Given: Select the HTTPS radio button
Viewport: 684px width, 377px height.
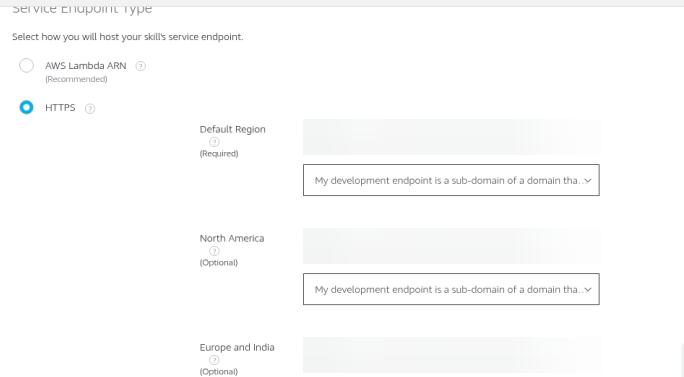Looking at the screenshot, I should (x=26, y=107).
